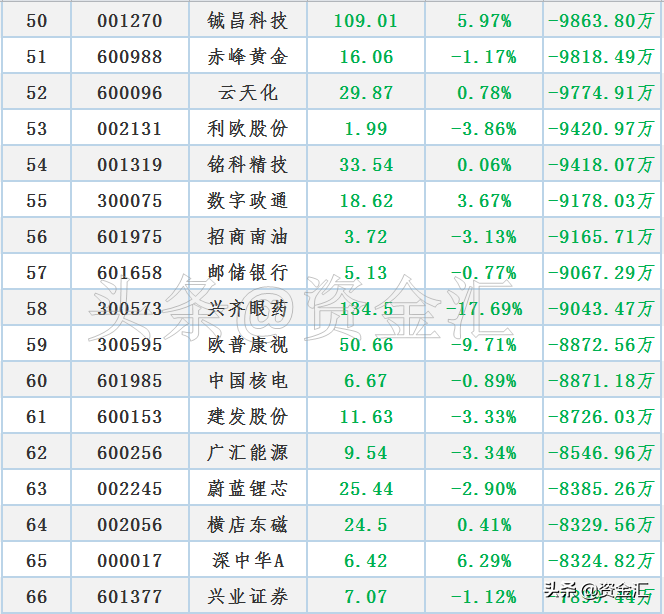Select price cell 50.66
The image size is (664, 614).
click(366, 345)
